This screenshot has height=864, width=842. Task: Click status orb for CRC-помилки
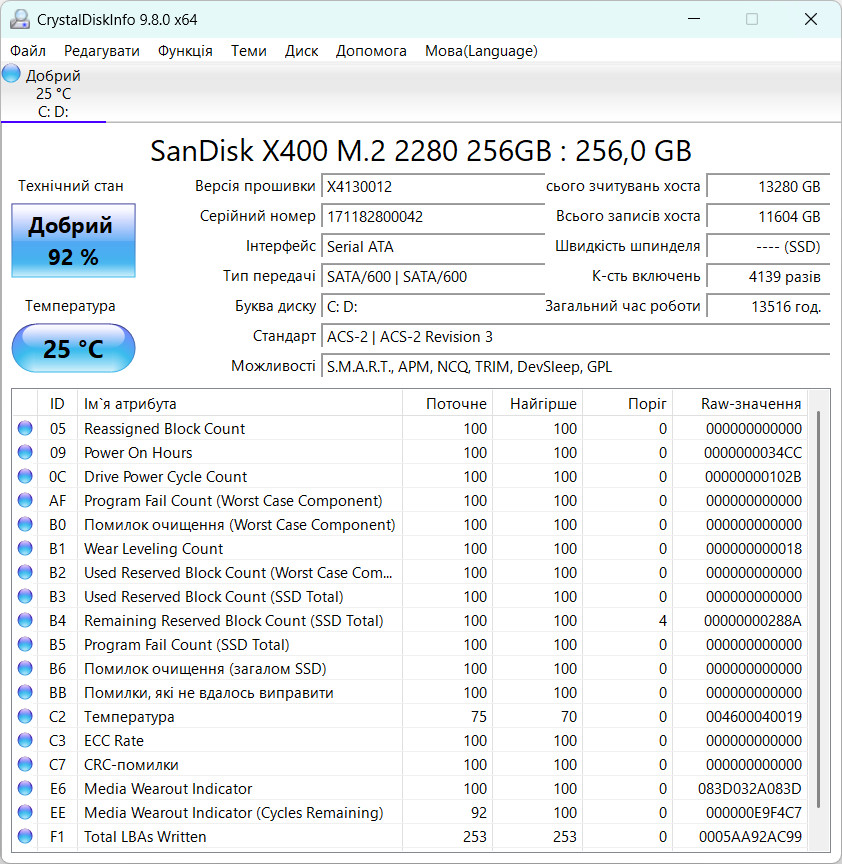tap(25, 764)
